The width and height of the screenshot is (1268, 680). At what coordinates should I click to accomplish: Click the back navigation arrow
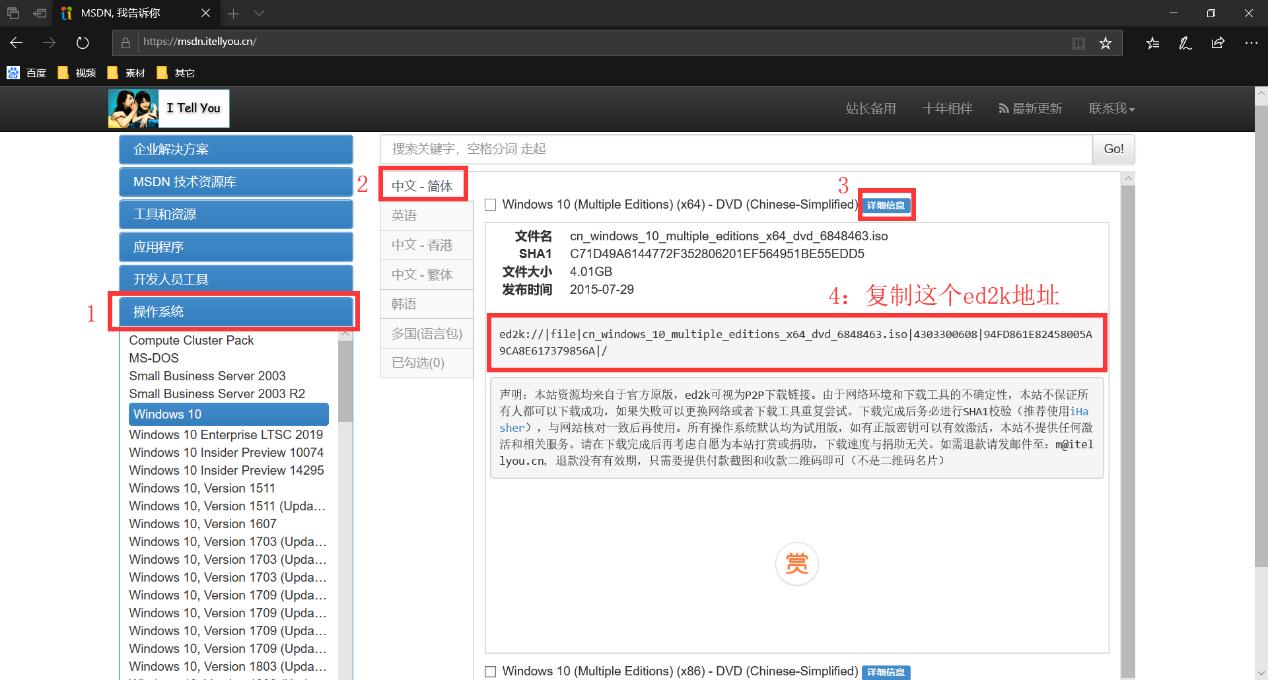(x=16, y=42)
